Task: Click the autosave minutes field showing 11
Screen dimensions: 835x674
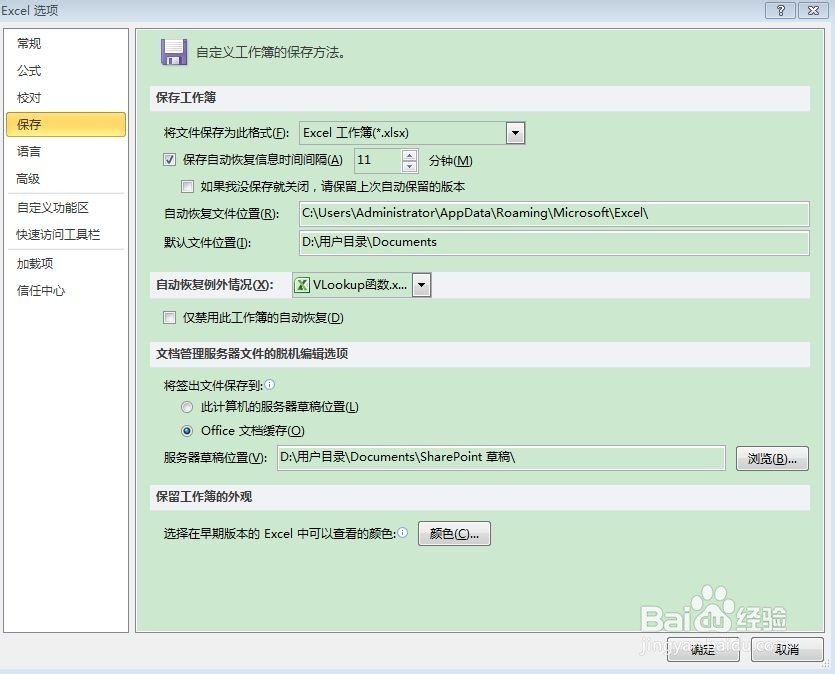Action: (378, 160)
